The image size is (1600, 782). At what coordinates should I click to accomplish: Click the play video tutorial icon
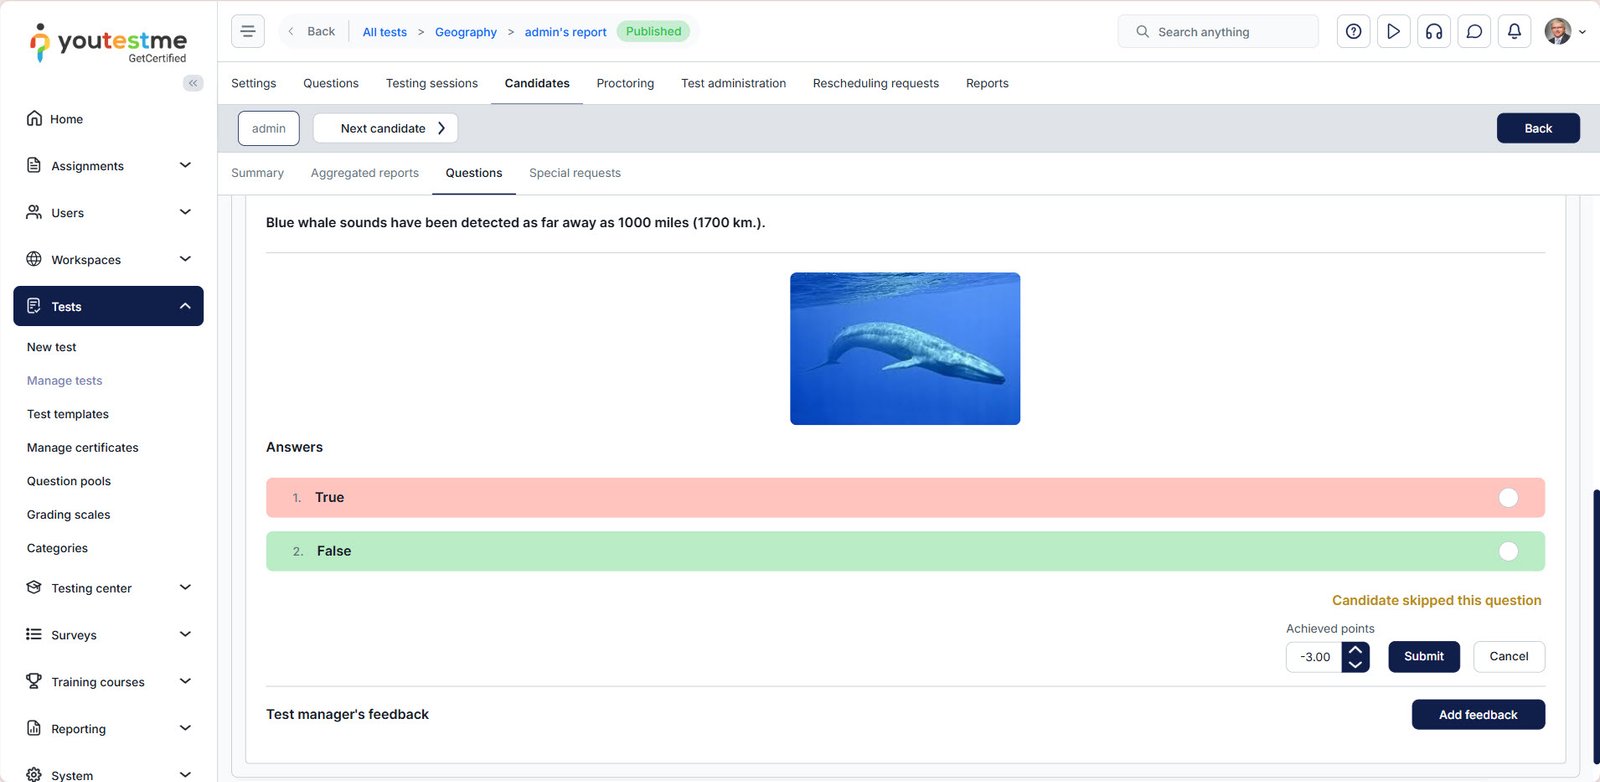click(1393, 31)
